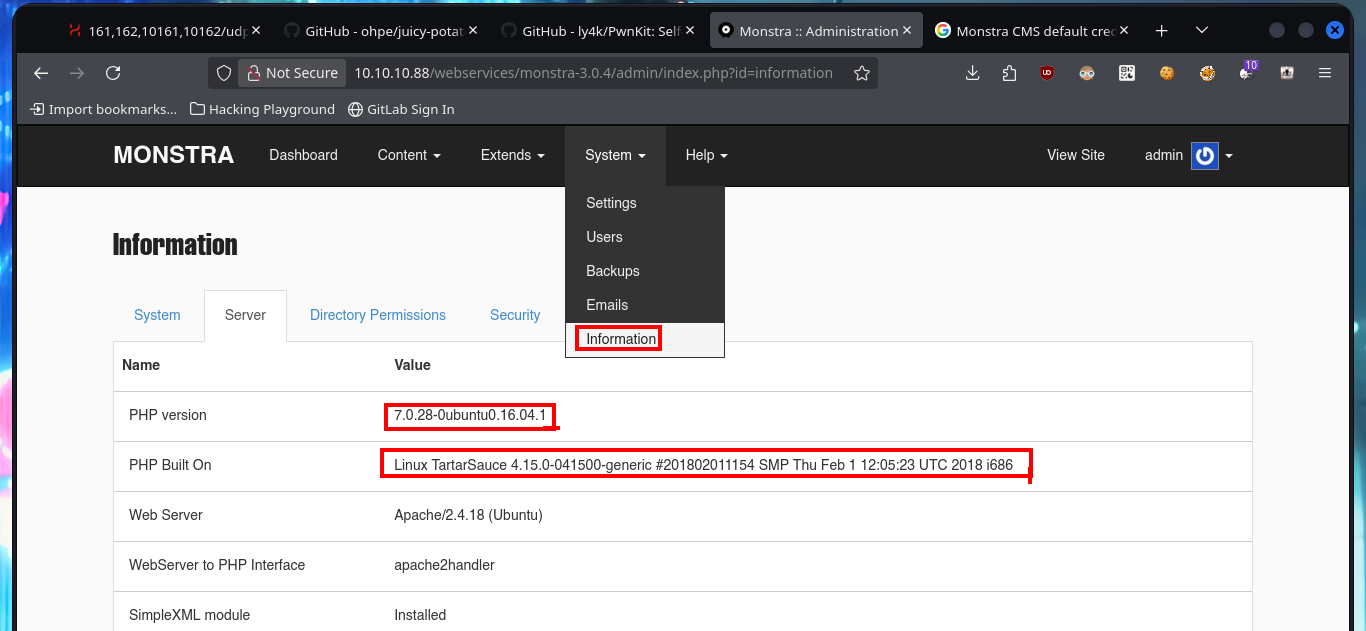Open the Dashboard nav link

[x=303, y=155]
